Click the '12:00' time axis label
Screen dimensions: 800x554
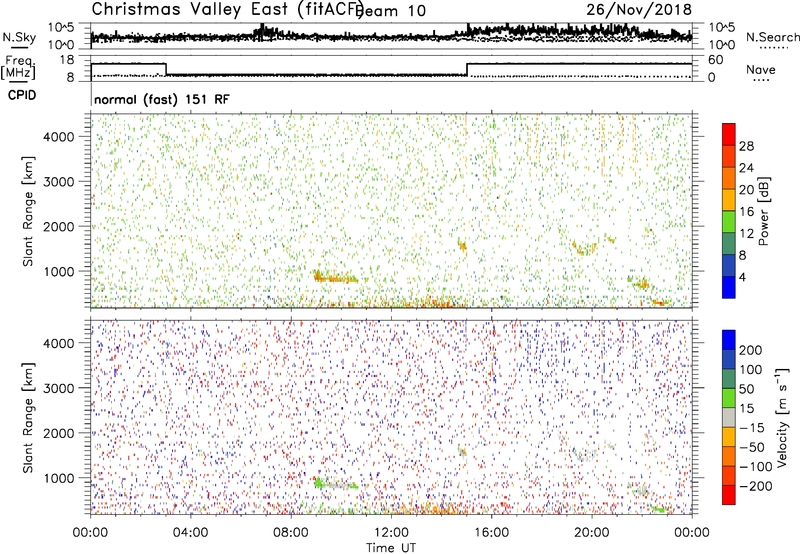coord(391,533)
